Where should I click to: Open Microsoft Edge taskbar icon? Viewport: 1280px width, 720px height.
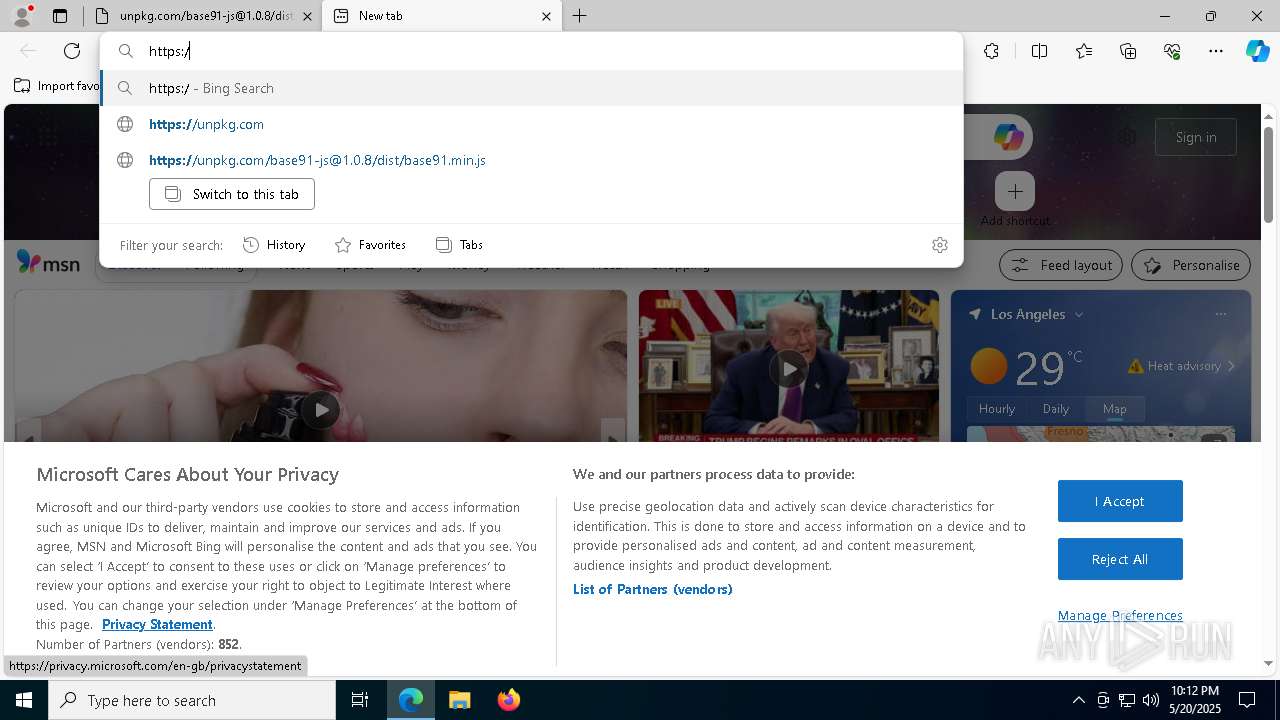coord(411,700)
